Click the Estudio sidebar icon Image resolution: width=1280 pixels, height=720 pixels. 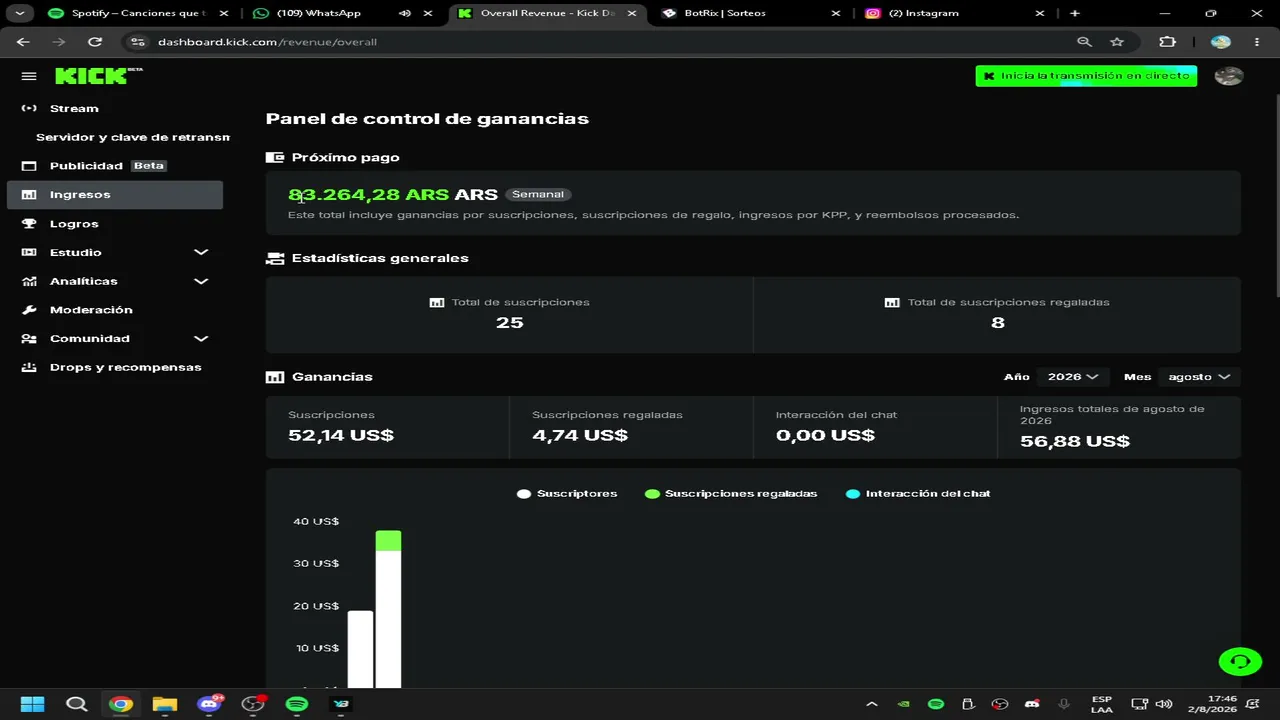pyautogui.click(x=29, y=252)
